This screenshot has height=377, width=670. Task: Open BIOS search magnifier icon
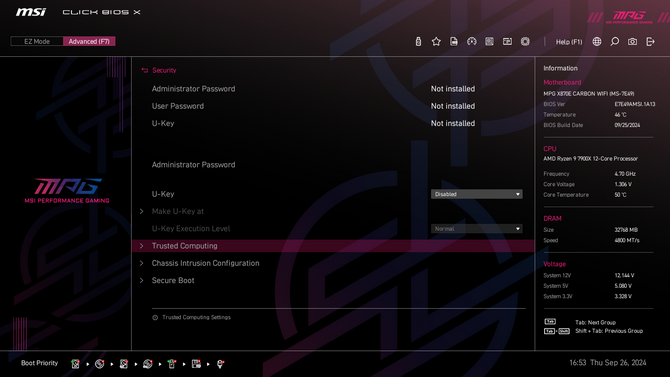[614, 41]
